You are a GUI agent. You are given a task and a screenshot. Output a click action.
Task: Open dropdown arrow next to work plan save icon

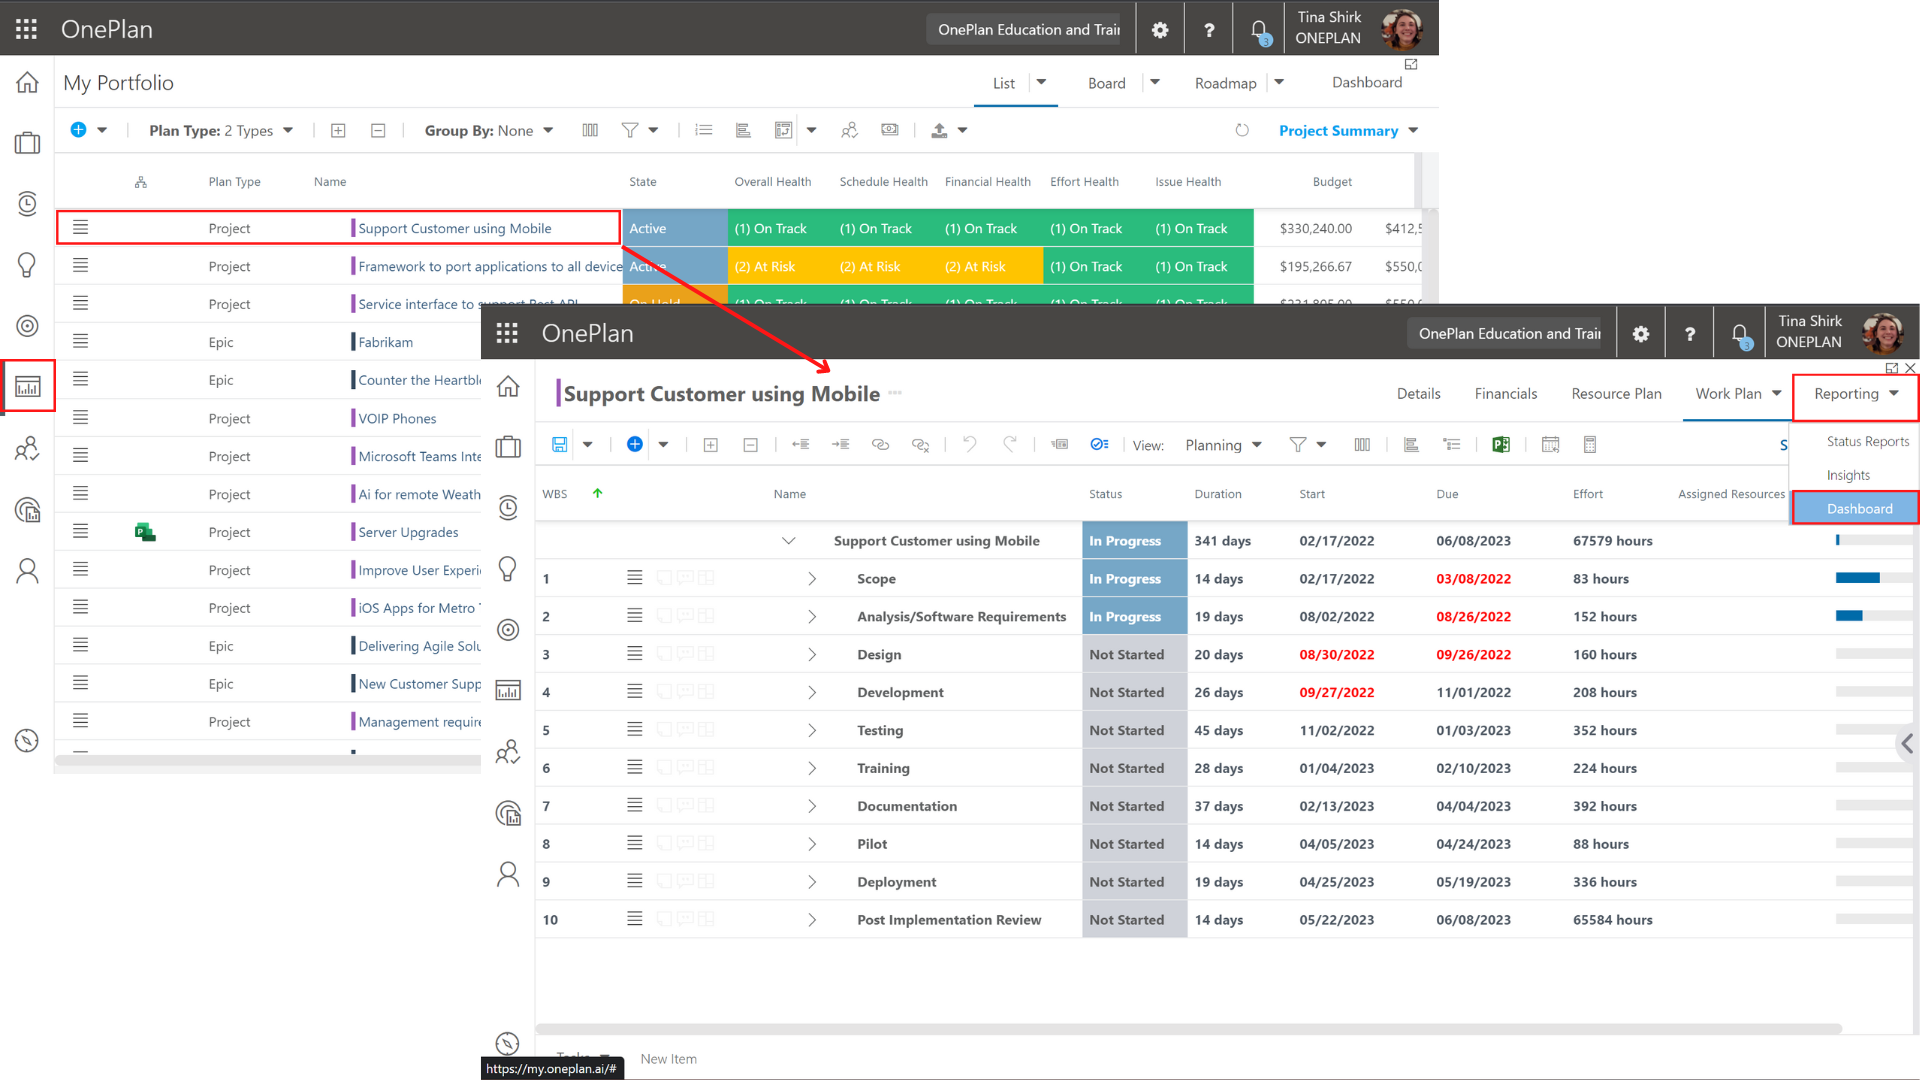point(588,445)
